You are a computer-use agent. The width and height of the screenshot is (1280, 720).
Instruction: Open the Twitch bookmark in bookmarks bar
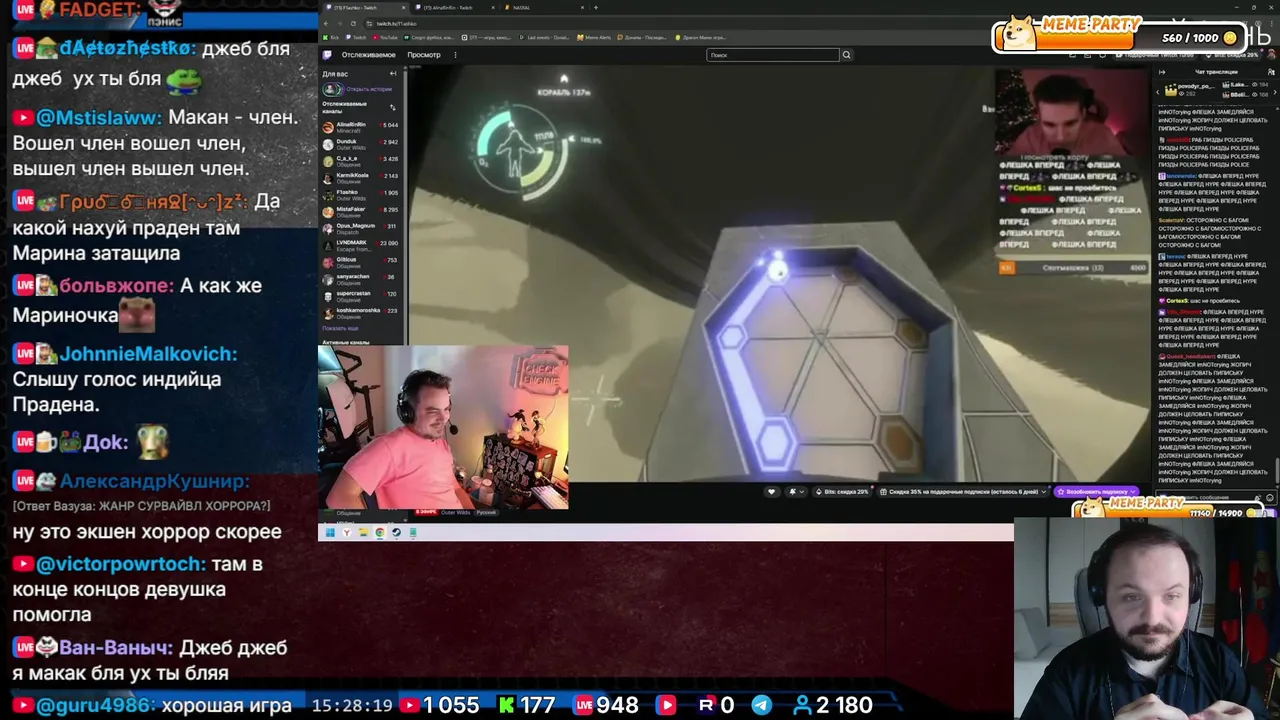click(358, 38)
